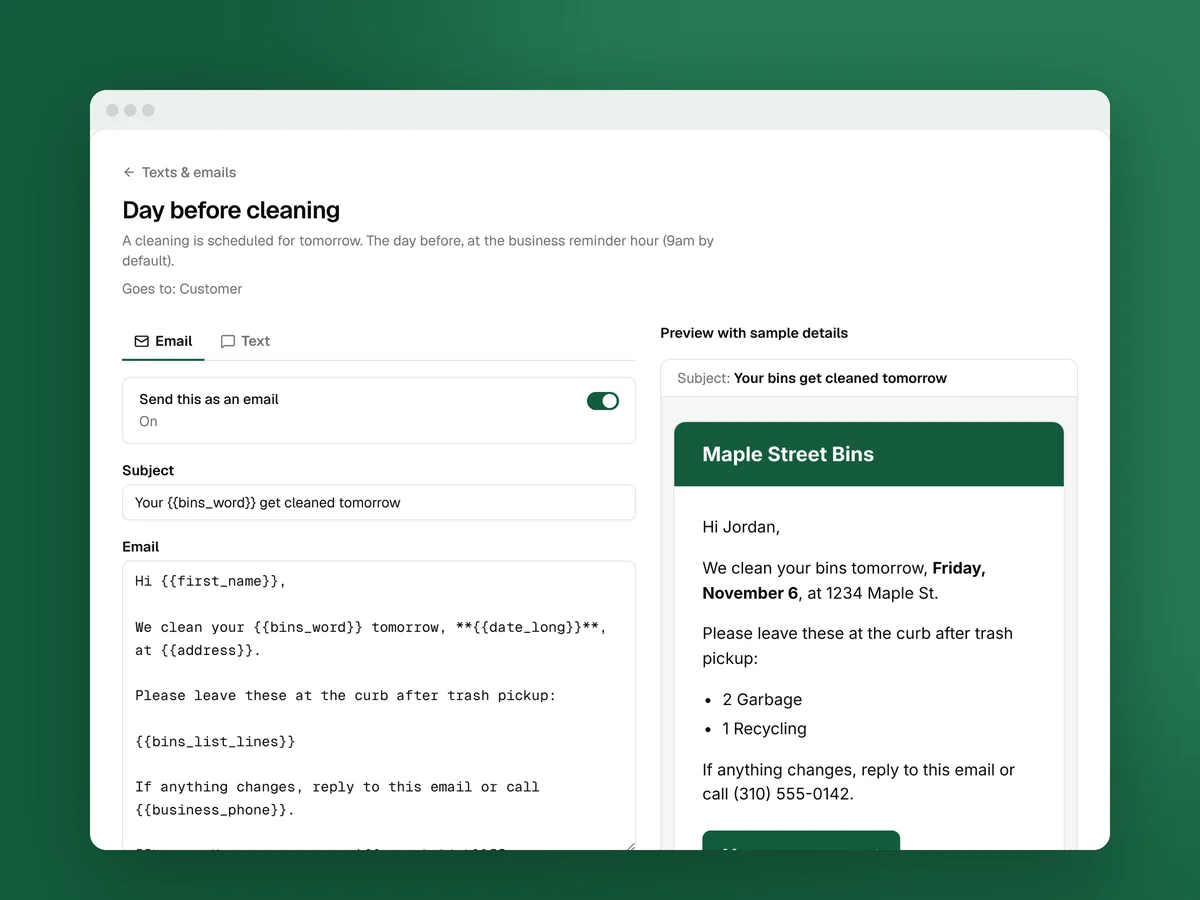Screen dimensions: 1200x900
Task: Switch to the Text tab
Action: (245, 341)
